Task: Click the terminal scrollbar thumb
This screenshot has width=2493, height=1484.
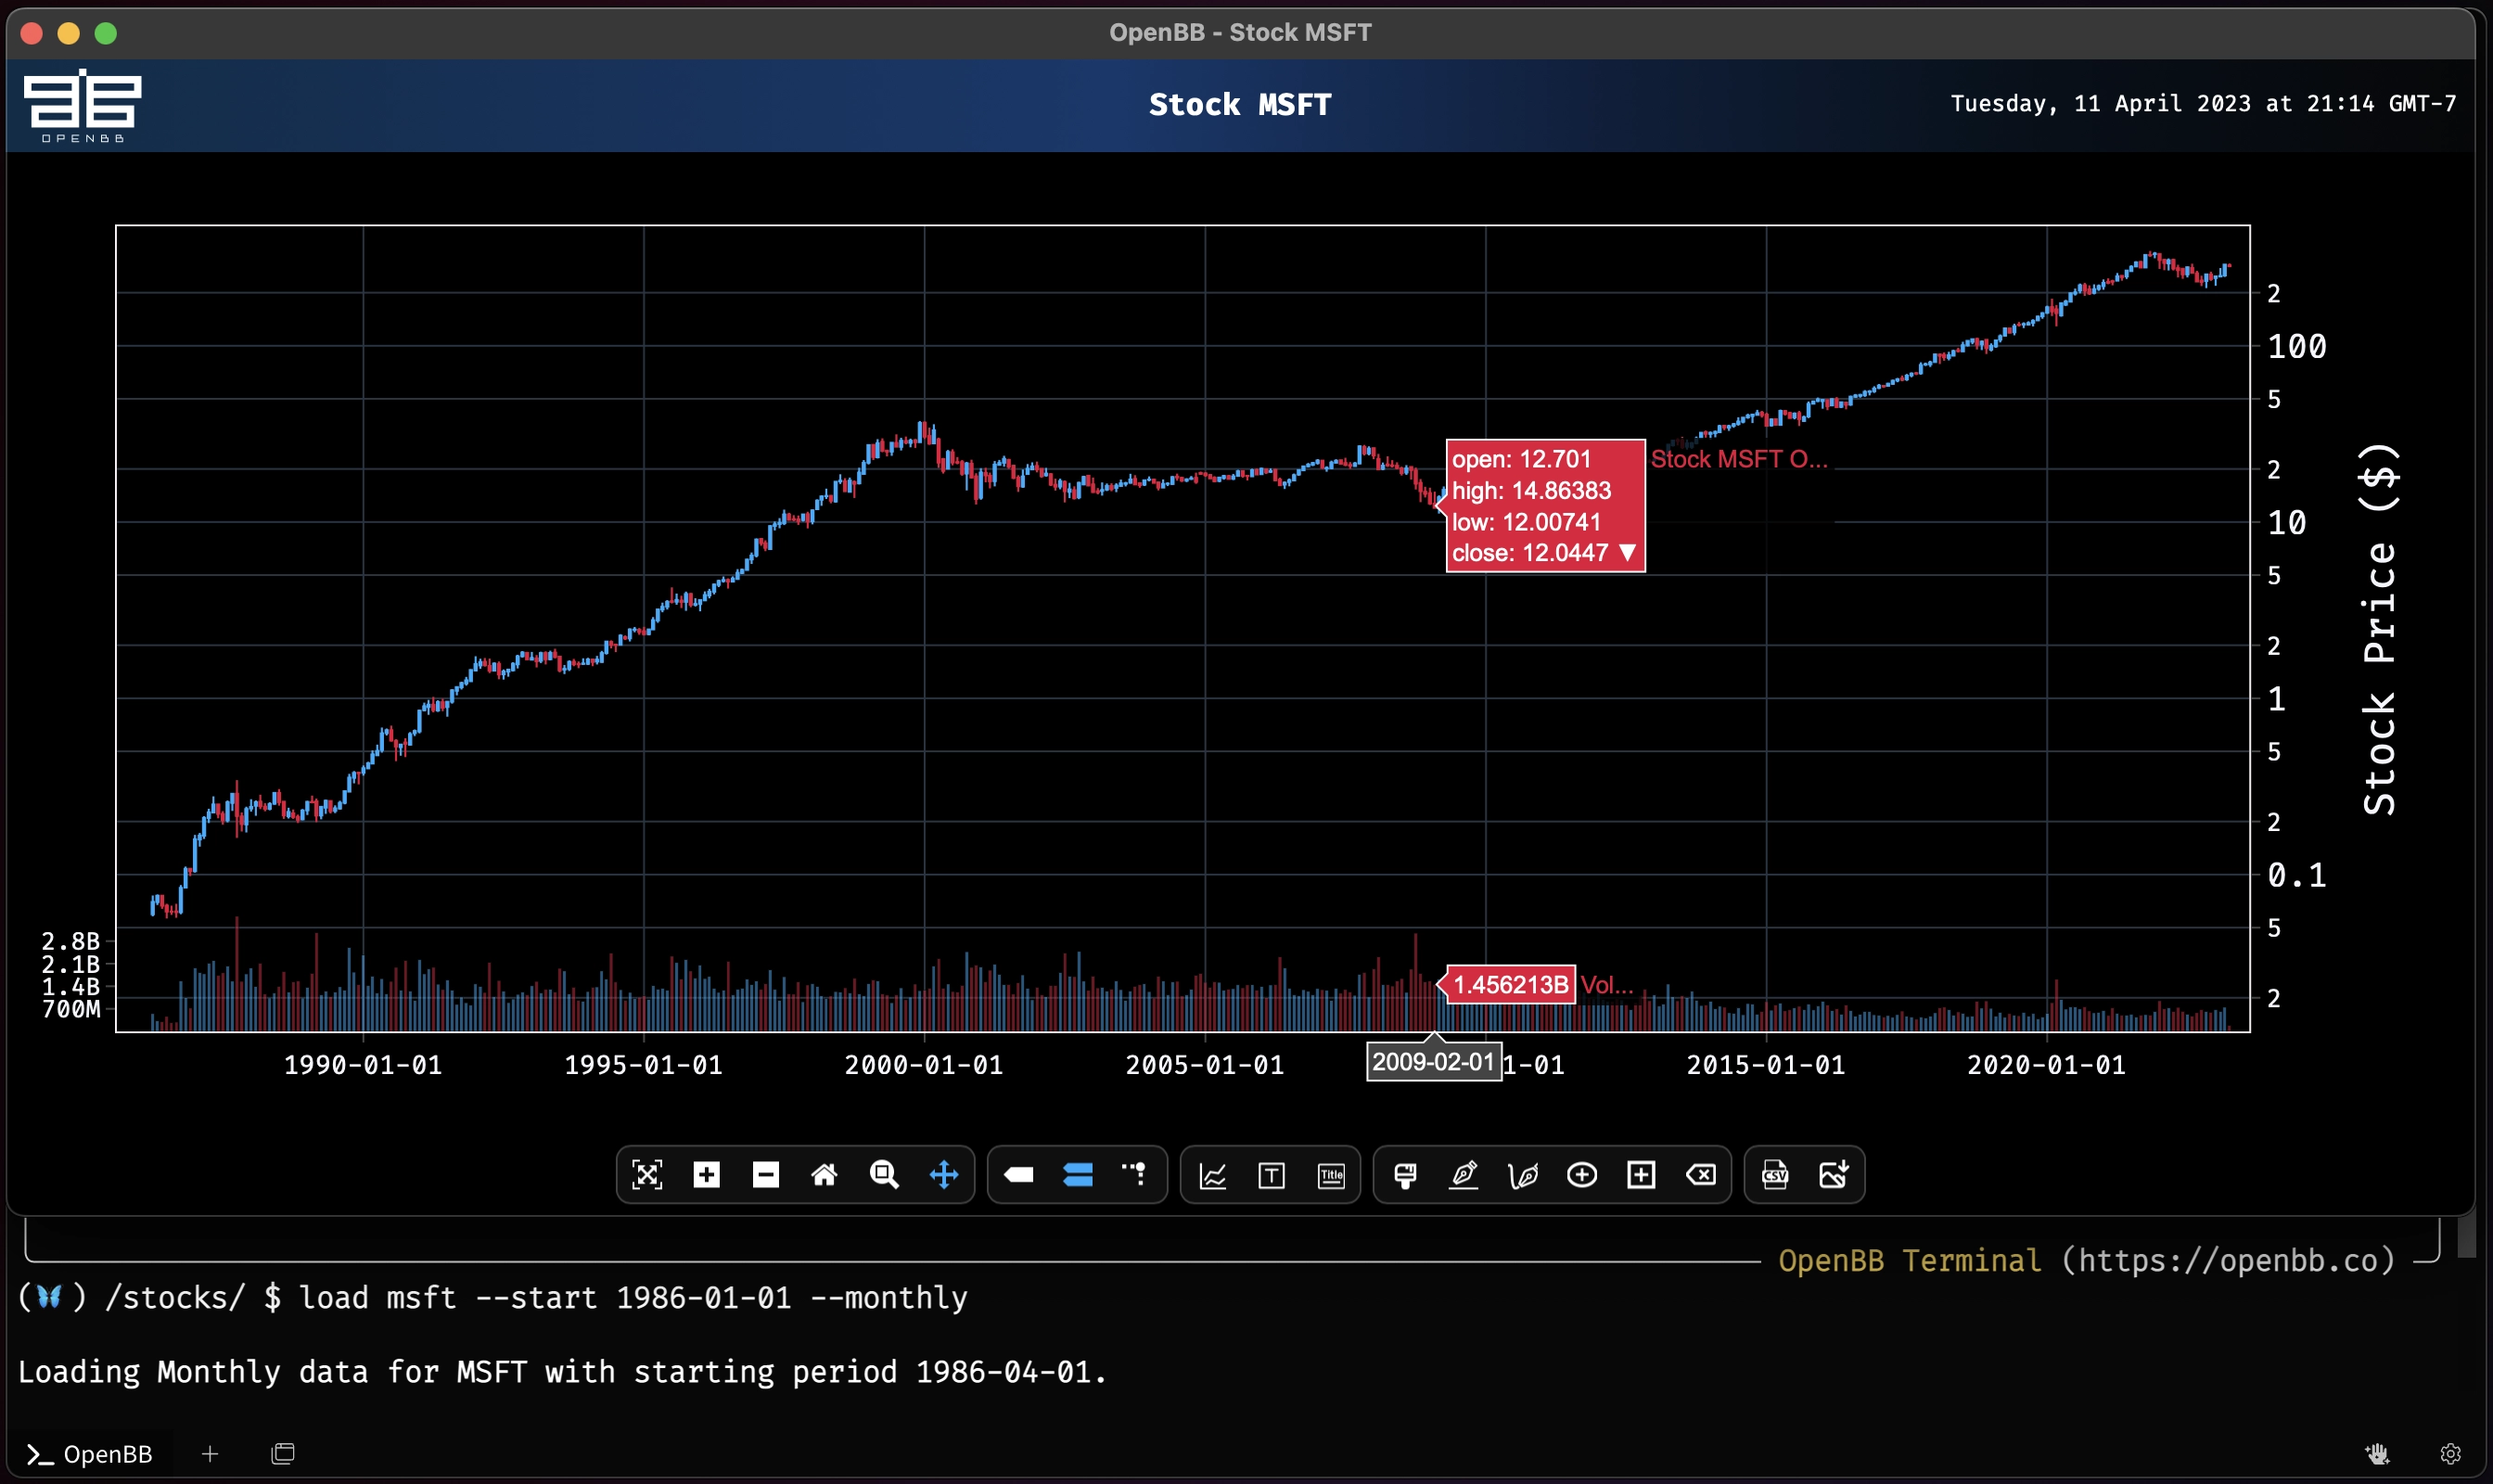Action: pyautogui.click(x=2467, y=1237)
